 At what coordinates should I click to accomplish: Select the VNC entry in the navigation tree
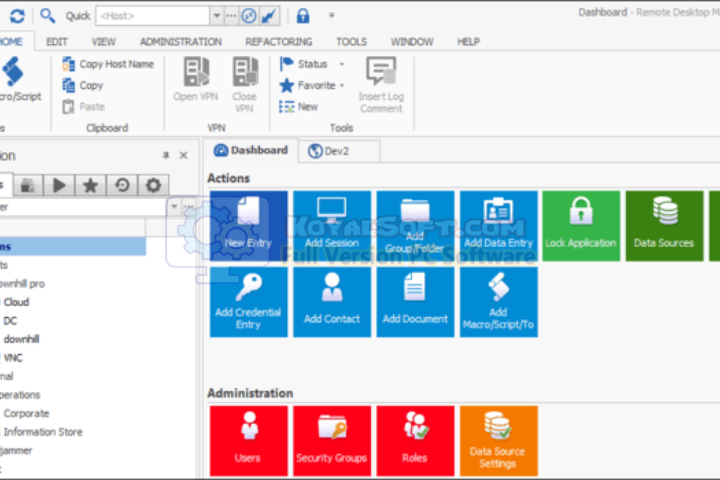(13, 358)
